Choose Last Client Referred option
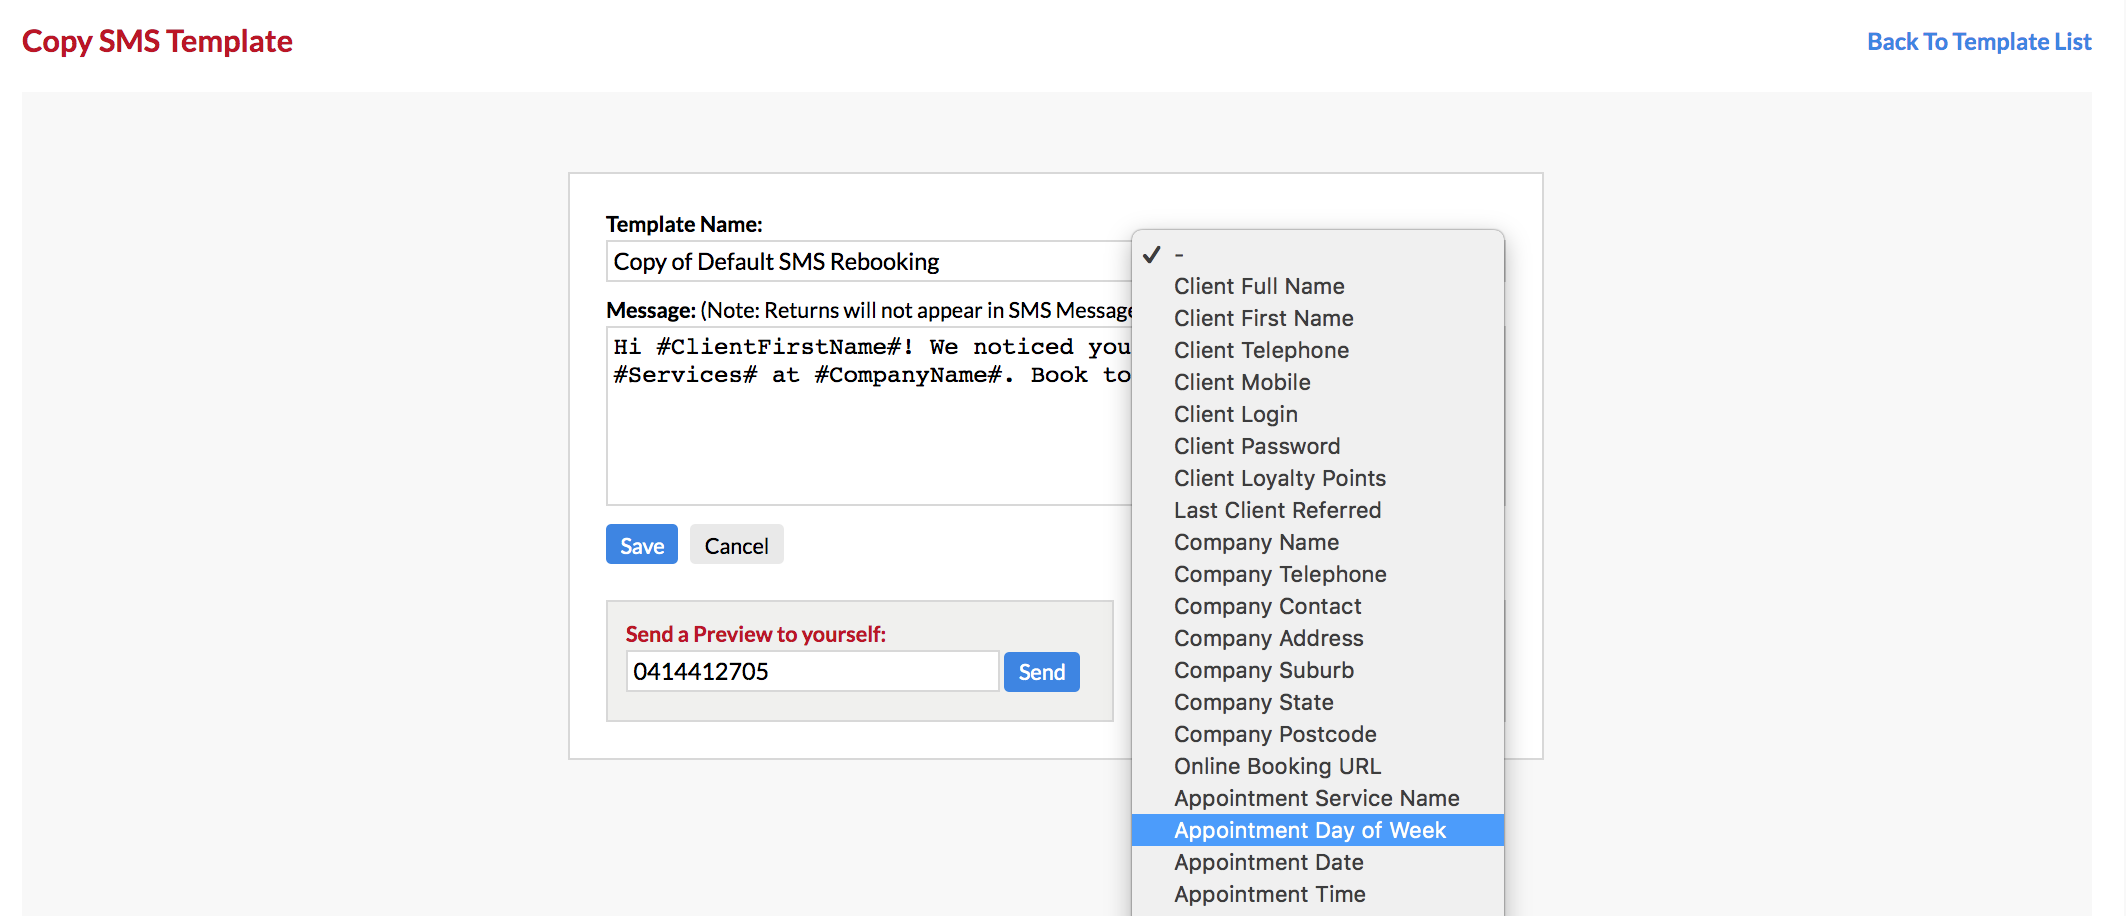 point(1277,510)
